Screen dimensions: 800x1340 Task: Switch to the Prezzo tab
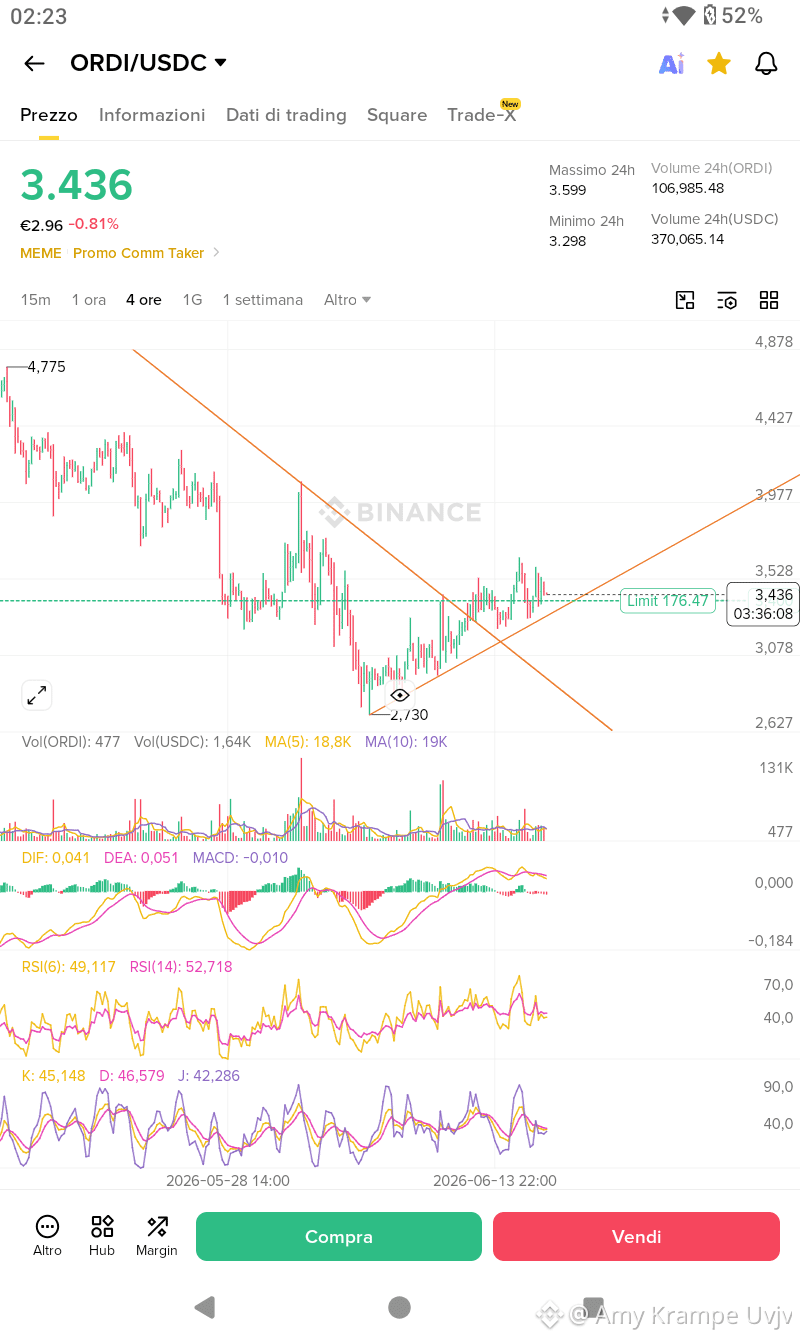[49, 115]
